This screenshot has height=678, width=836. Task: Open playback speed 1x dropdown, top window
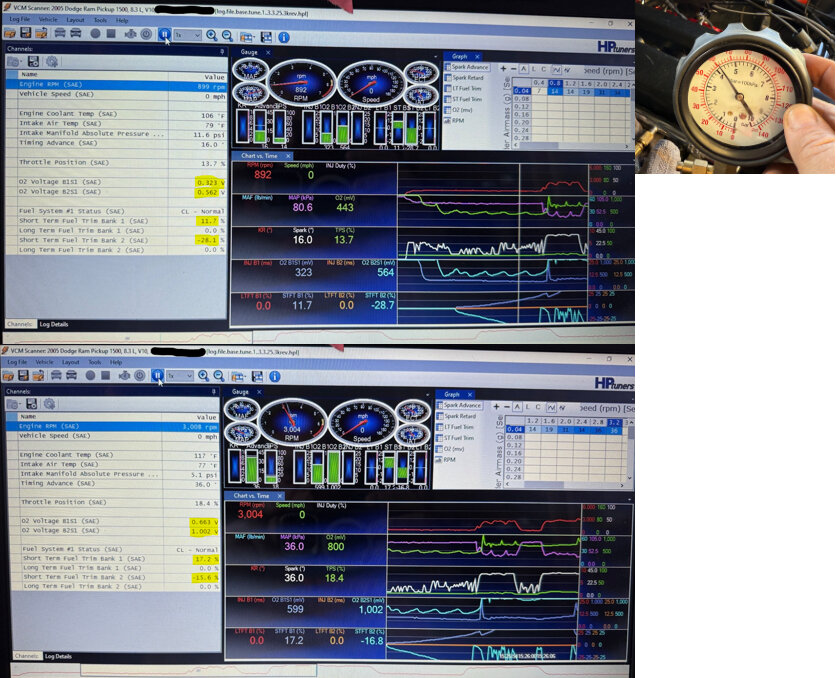pyautogui.click(x=188, y=35)
